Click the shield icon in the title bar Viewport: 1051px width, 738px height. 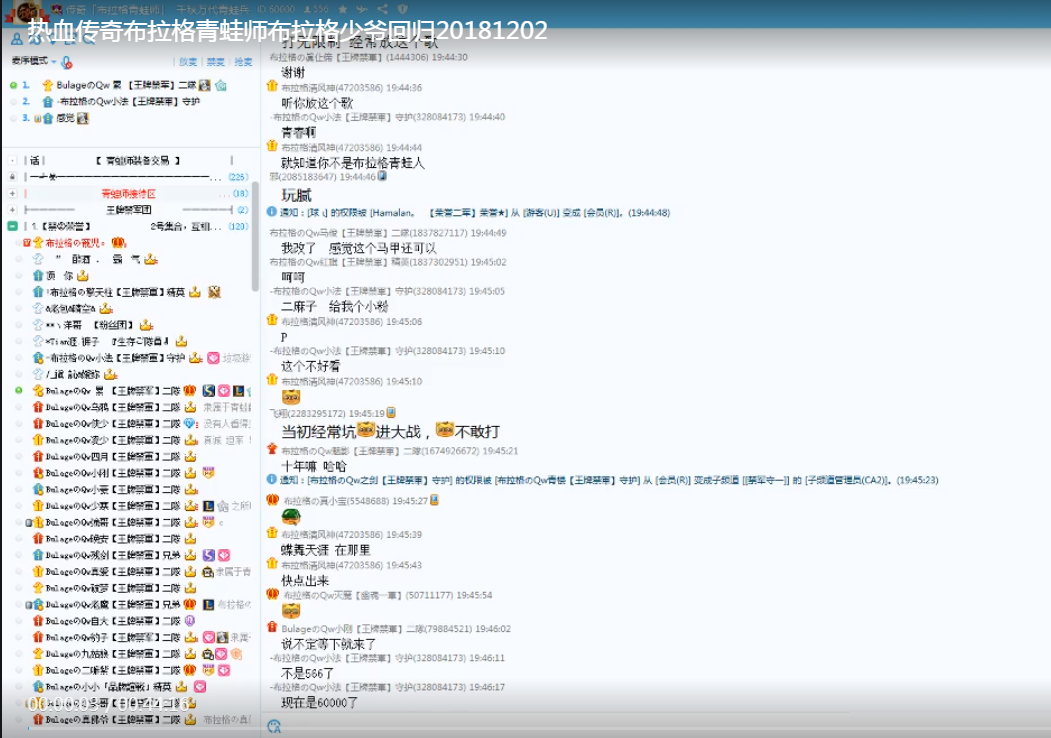tap(402, 9)
